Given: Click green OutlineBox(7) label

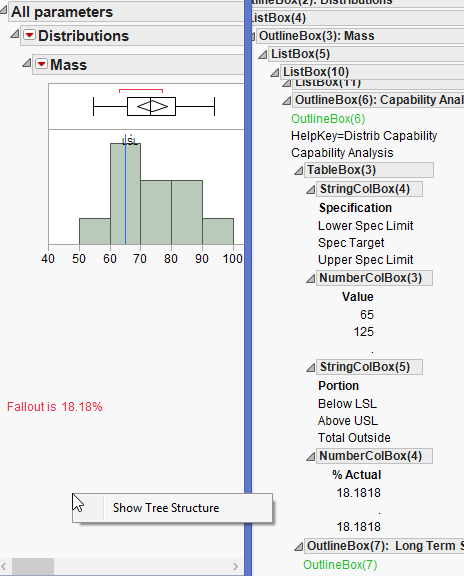Looking at the screenshot, I should point(340,565).
